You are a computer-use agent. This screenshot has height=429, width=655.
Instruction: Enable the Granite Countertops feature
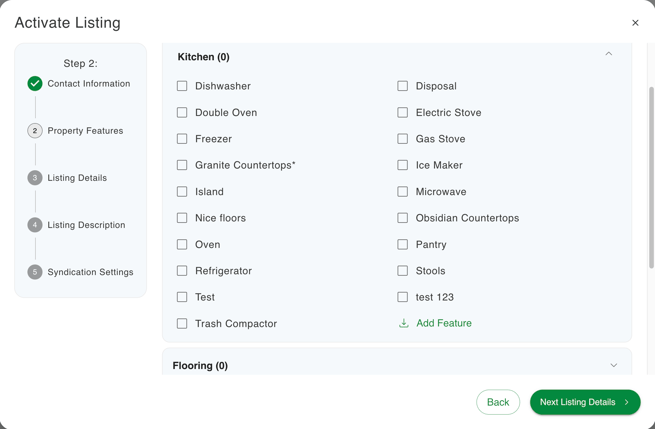182,165
